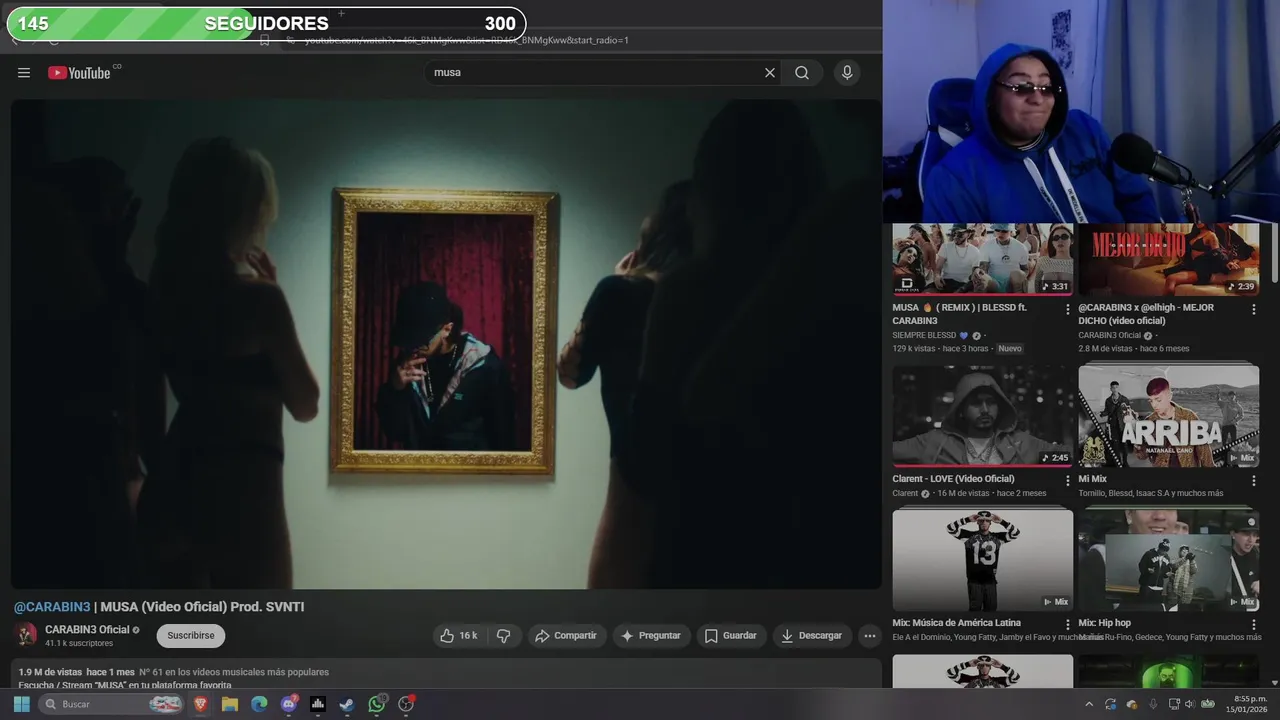Open the speaker volume tray icon
This screenshot has height=720, width=1280.
click(x=1190, y=704)
